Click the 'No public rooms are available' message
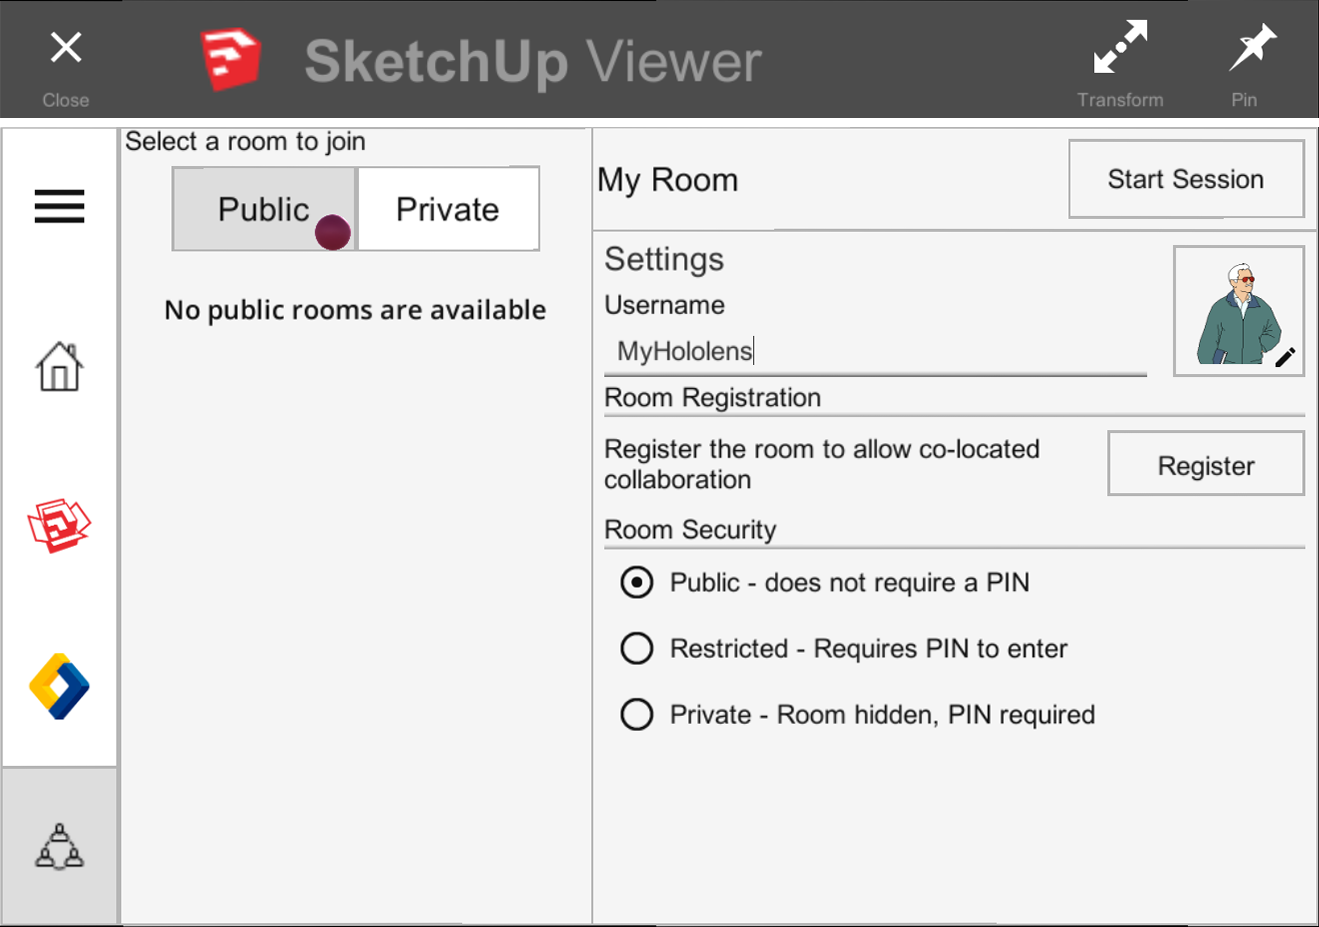The height and width of the screenshot is (927, 1319). [355, 310]
